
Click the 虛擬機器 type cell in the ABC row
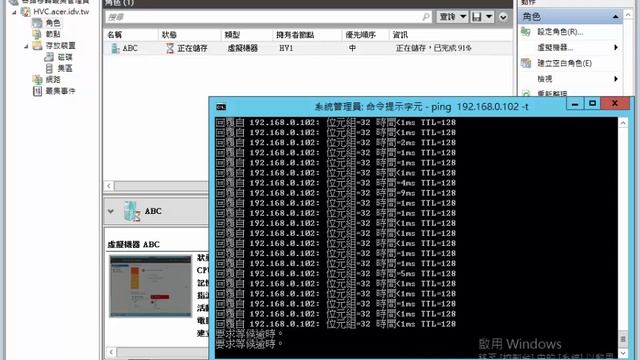[x=242, y=48]
